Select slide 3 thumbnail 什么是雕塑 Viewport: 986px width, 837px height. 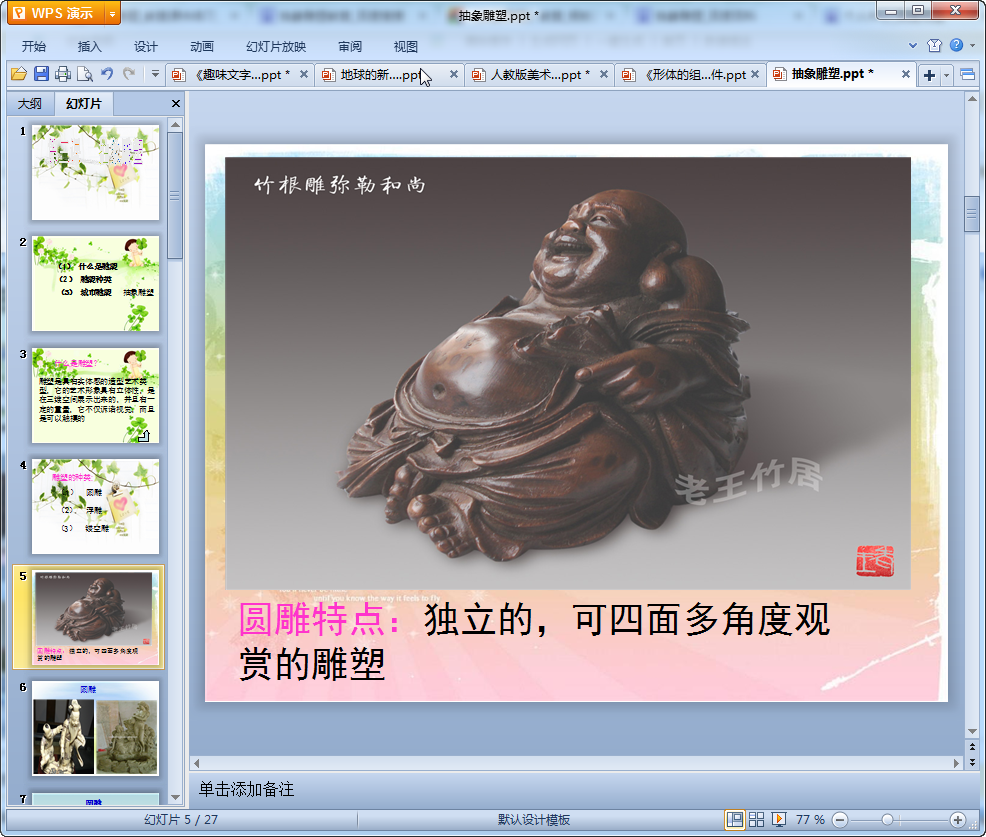[x=96, y=395]
